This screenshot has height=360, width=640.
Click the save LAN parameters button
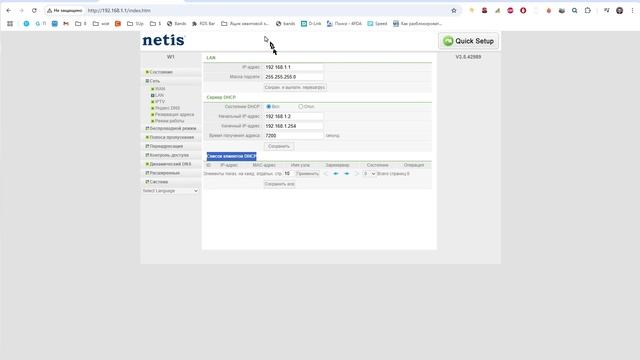click(295, 87)
